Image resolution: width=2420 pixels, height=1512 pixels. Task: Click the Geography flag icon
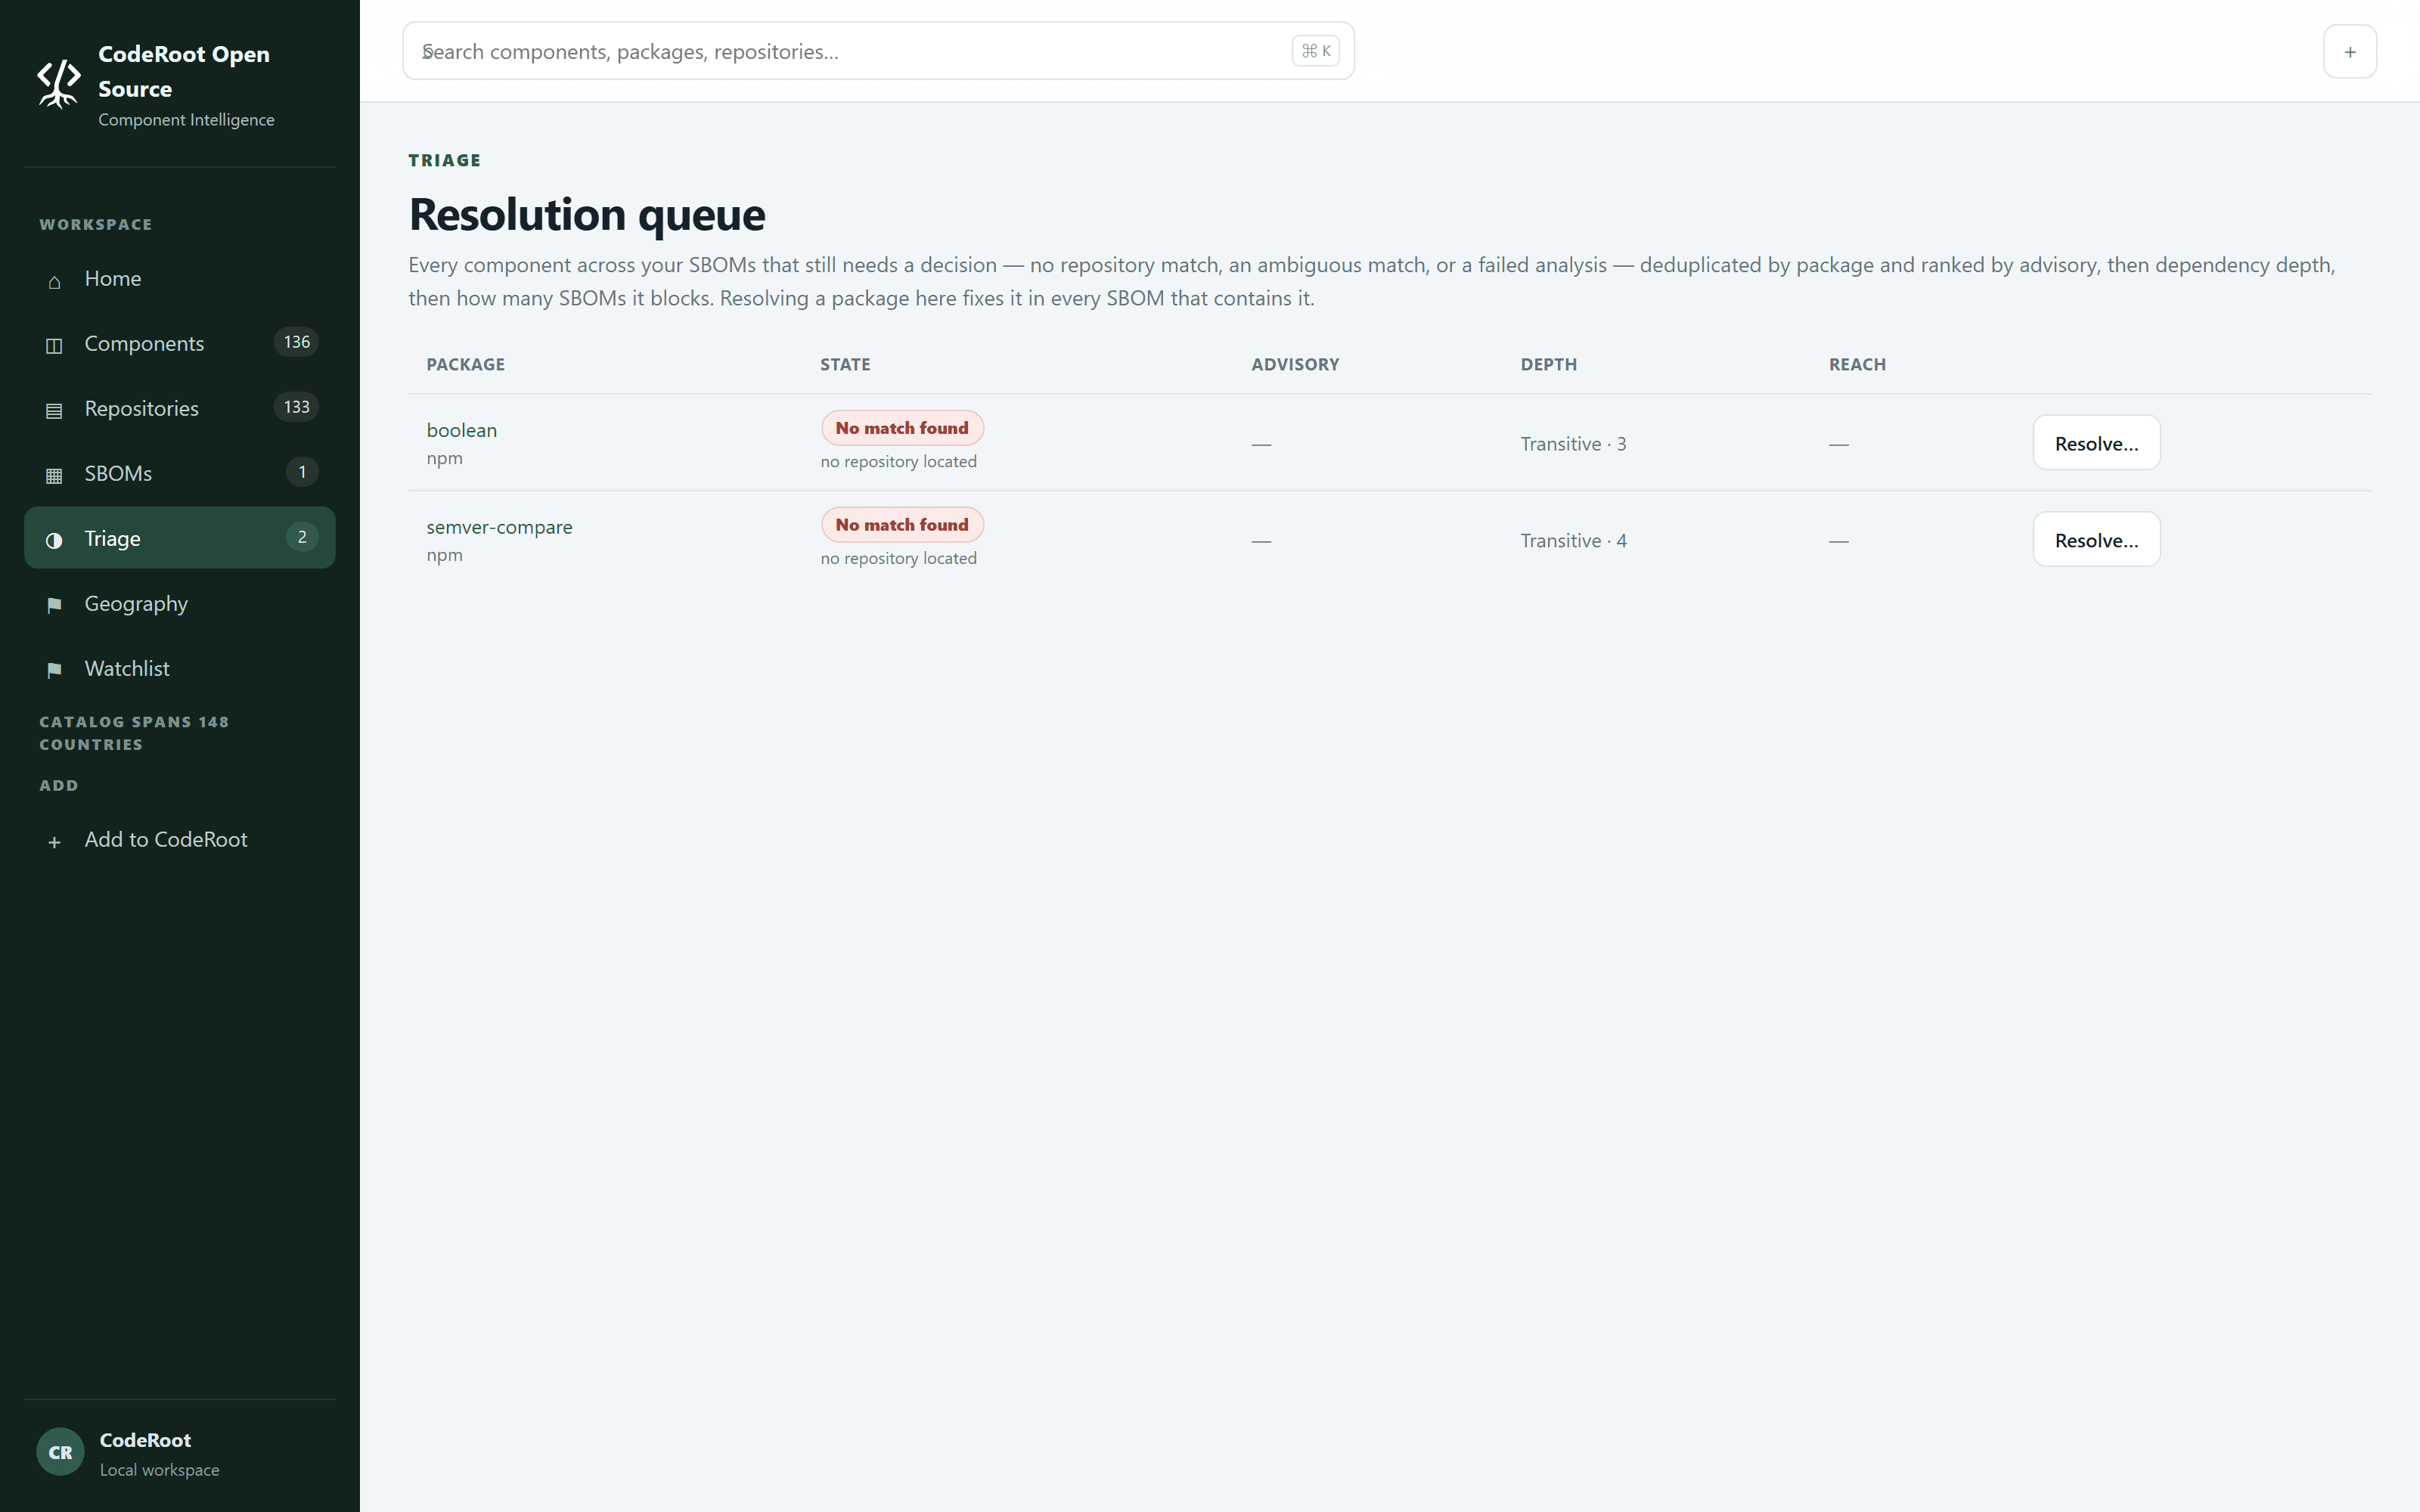[x=54, y=606]
